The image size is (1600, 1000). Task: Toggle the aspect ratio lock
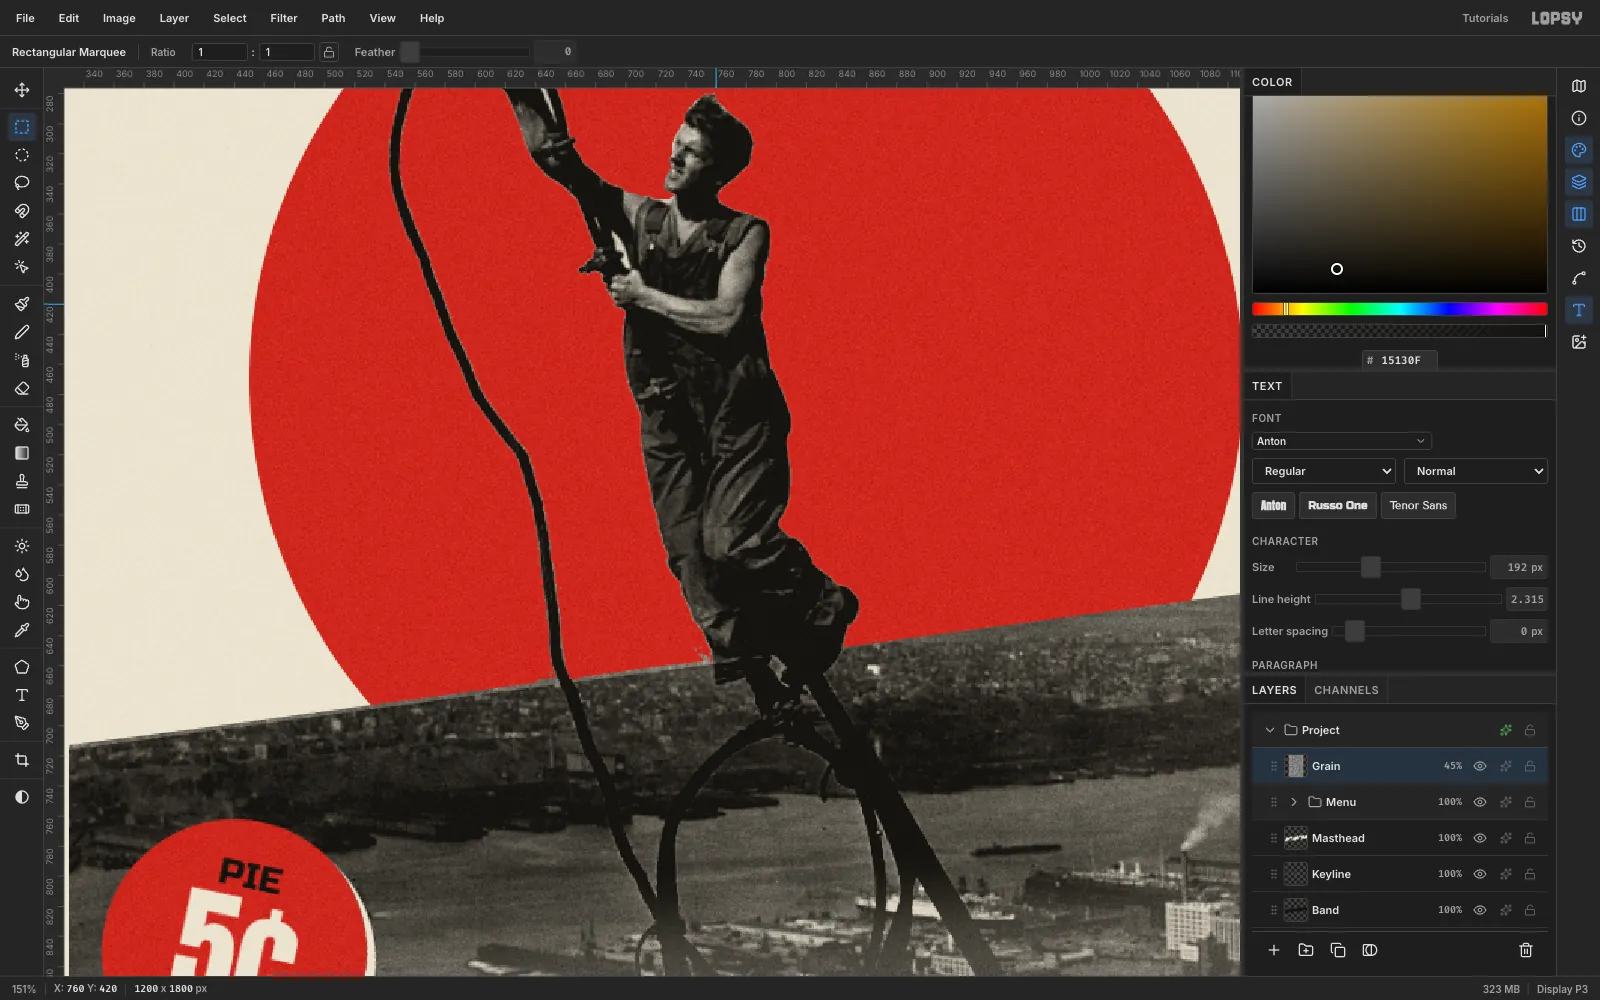329,52
